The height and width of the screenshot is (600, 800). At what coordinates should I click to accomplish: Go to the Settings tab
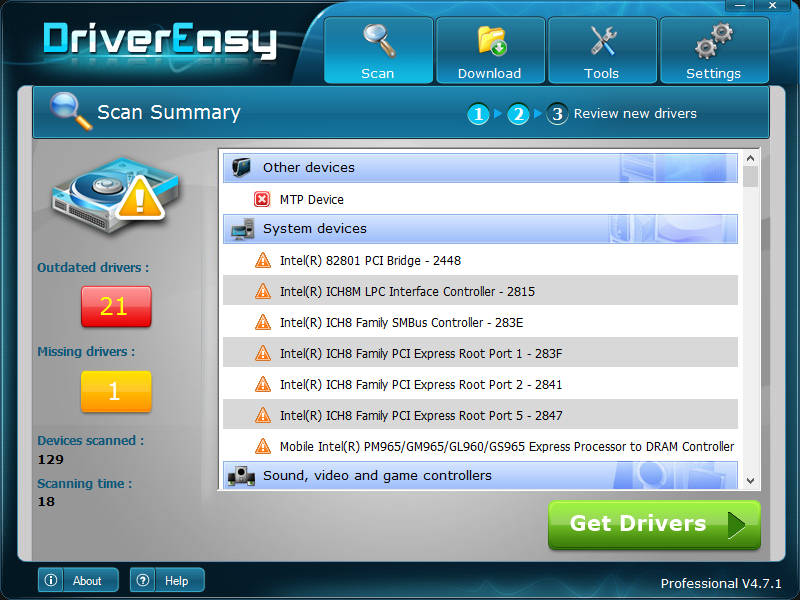coord(714,50)
